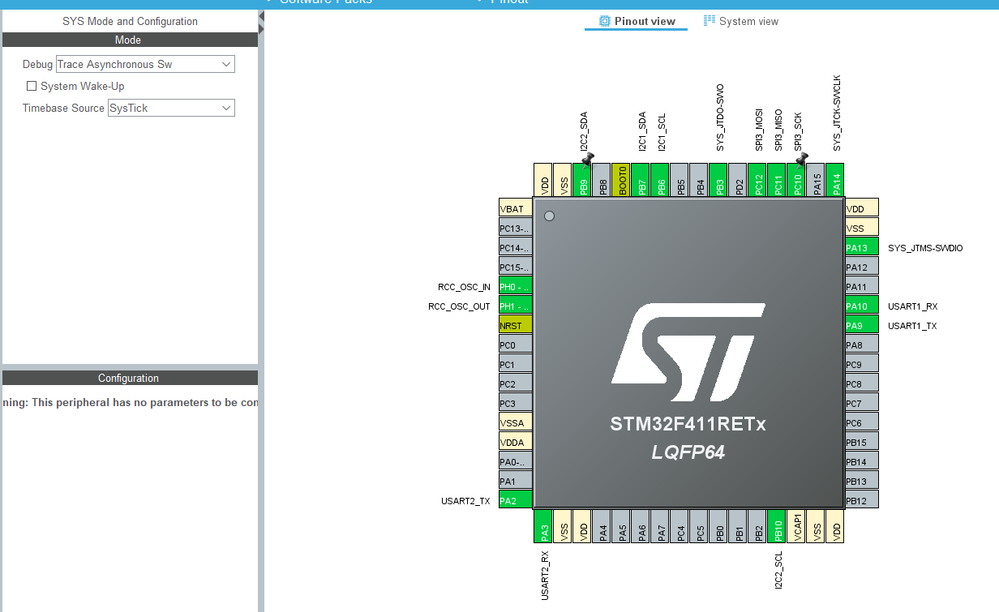Select pin PH1 (RCC_OSC_OUT)
The image size is (999, 612).
pyautogui.click(x=515, y=306)
